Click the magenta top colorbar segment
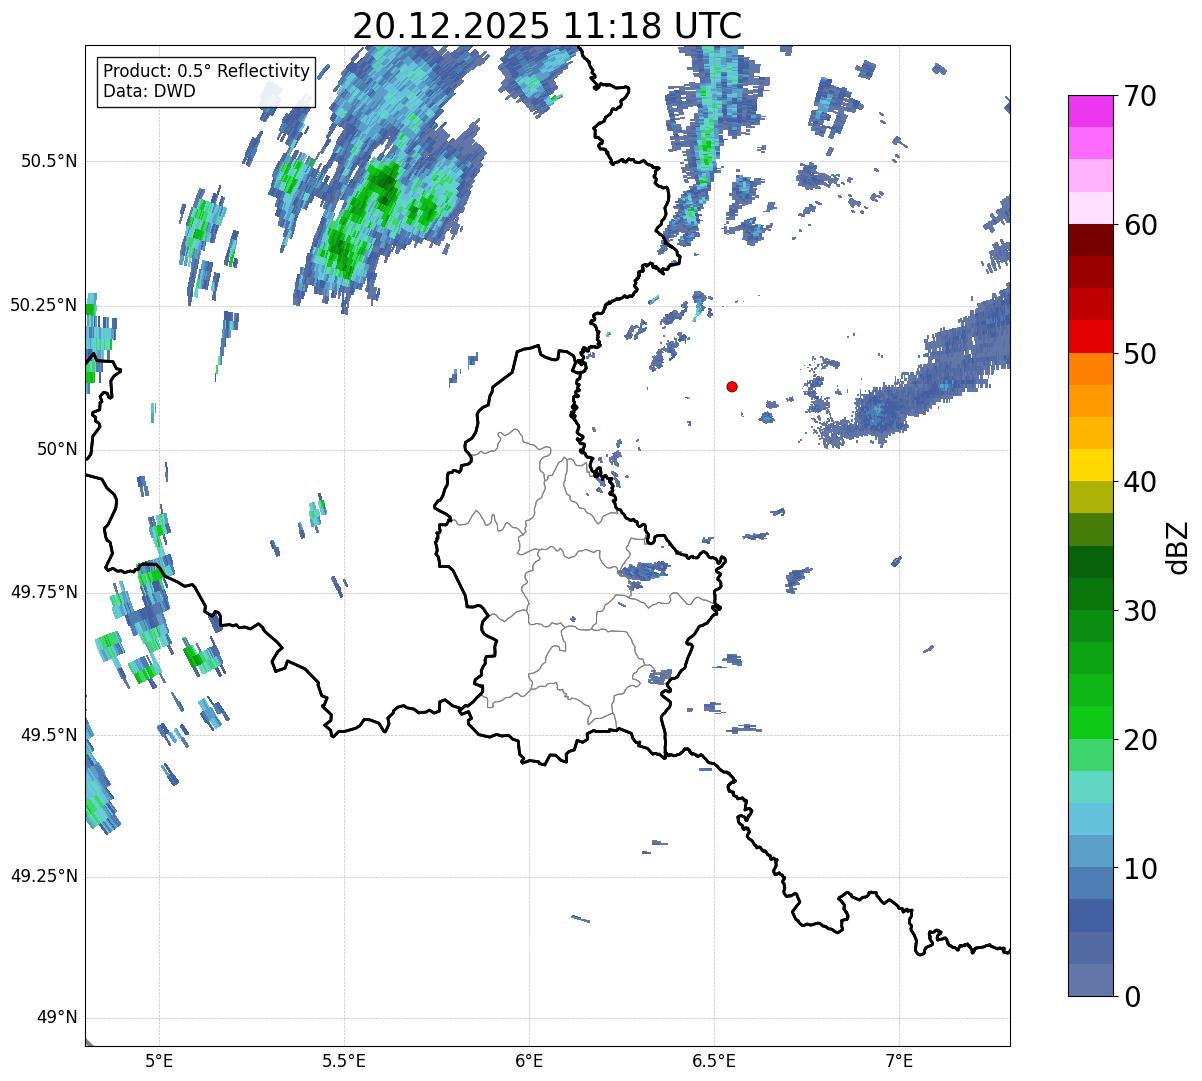Screen dimensions: 1202x1081 [1090, 111]
